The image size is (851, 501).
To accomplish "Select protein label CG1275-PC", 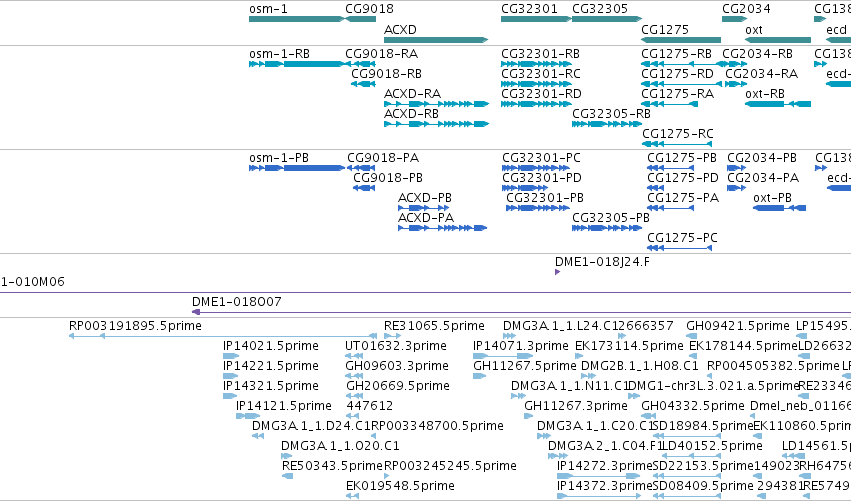I will pos(682,238).
